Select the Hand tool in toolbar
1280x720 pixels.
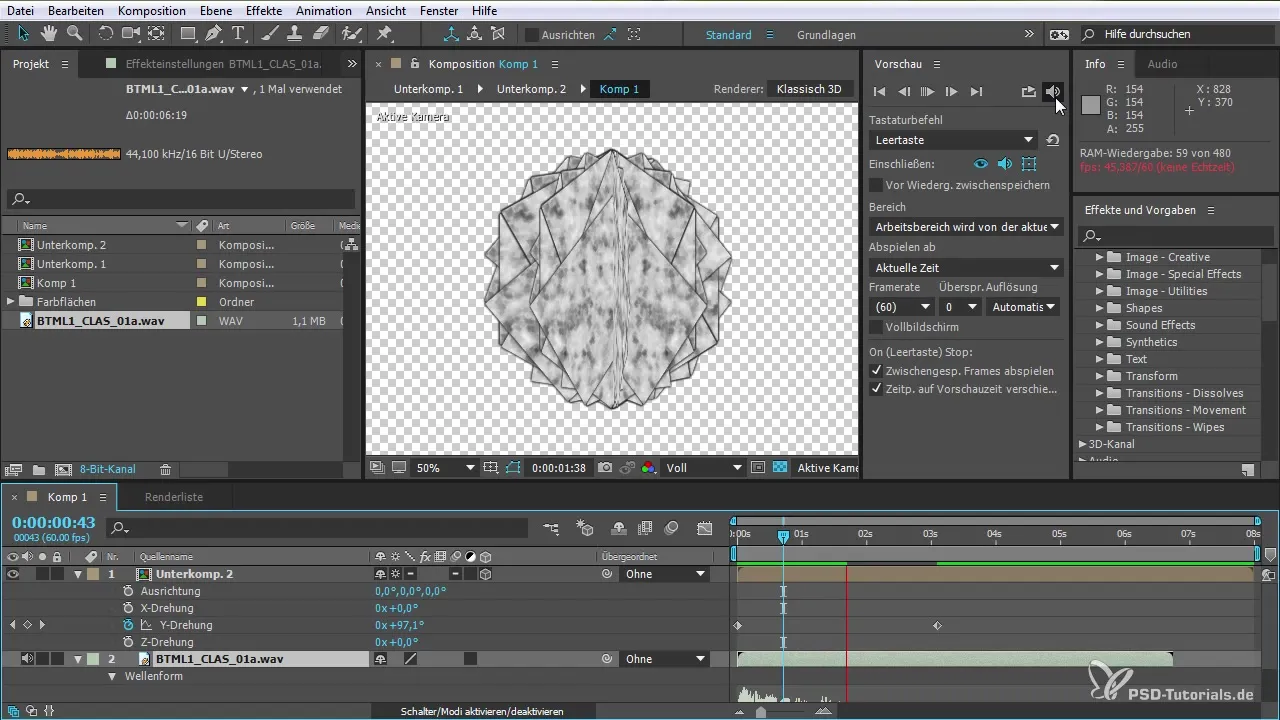[49, 34]
